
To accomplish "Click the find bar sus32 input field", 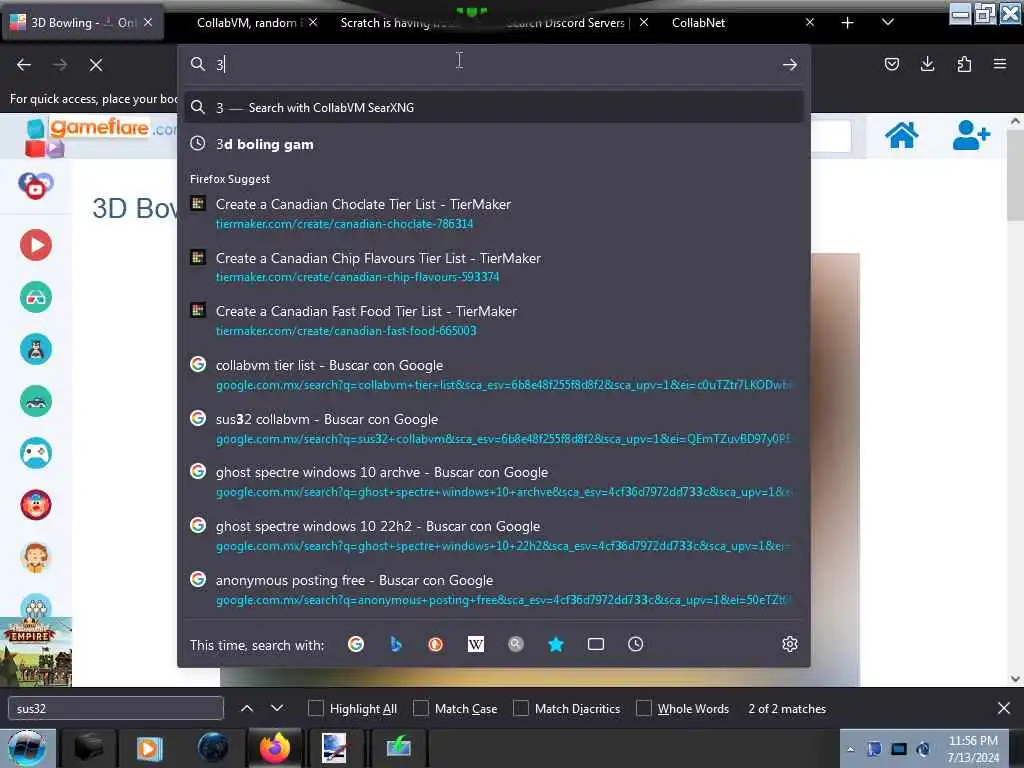I will (x=116, y=709).
